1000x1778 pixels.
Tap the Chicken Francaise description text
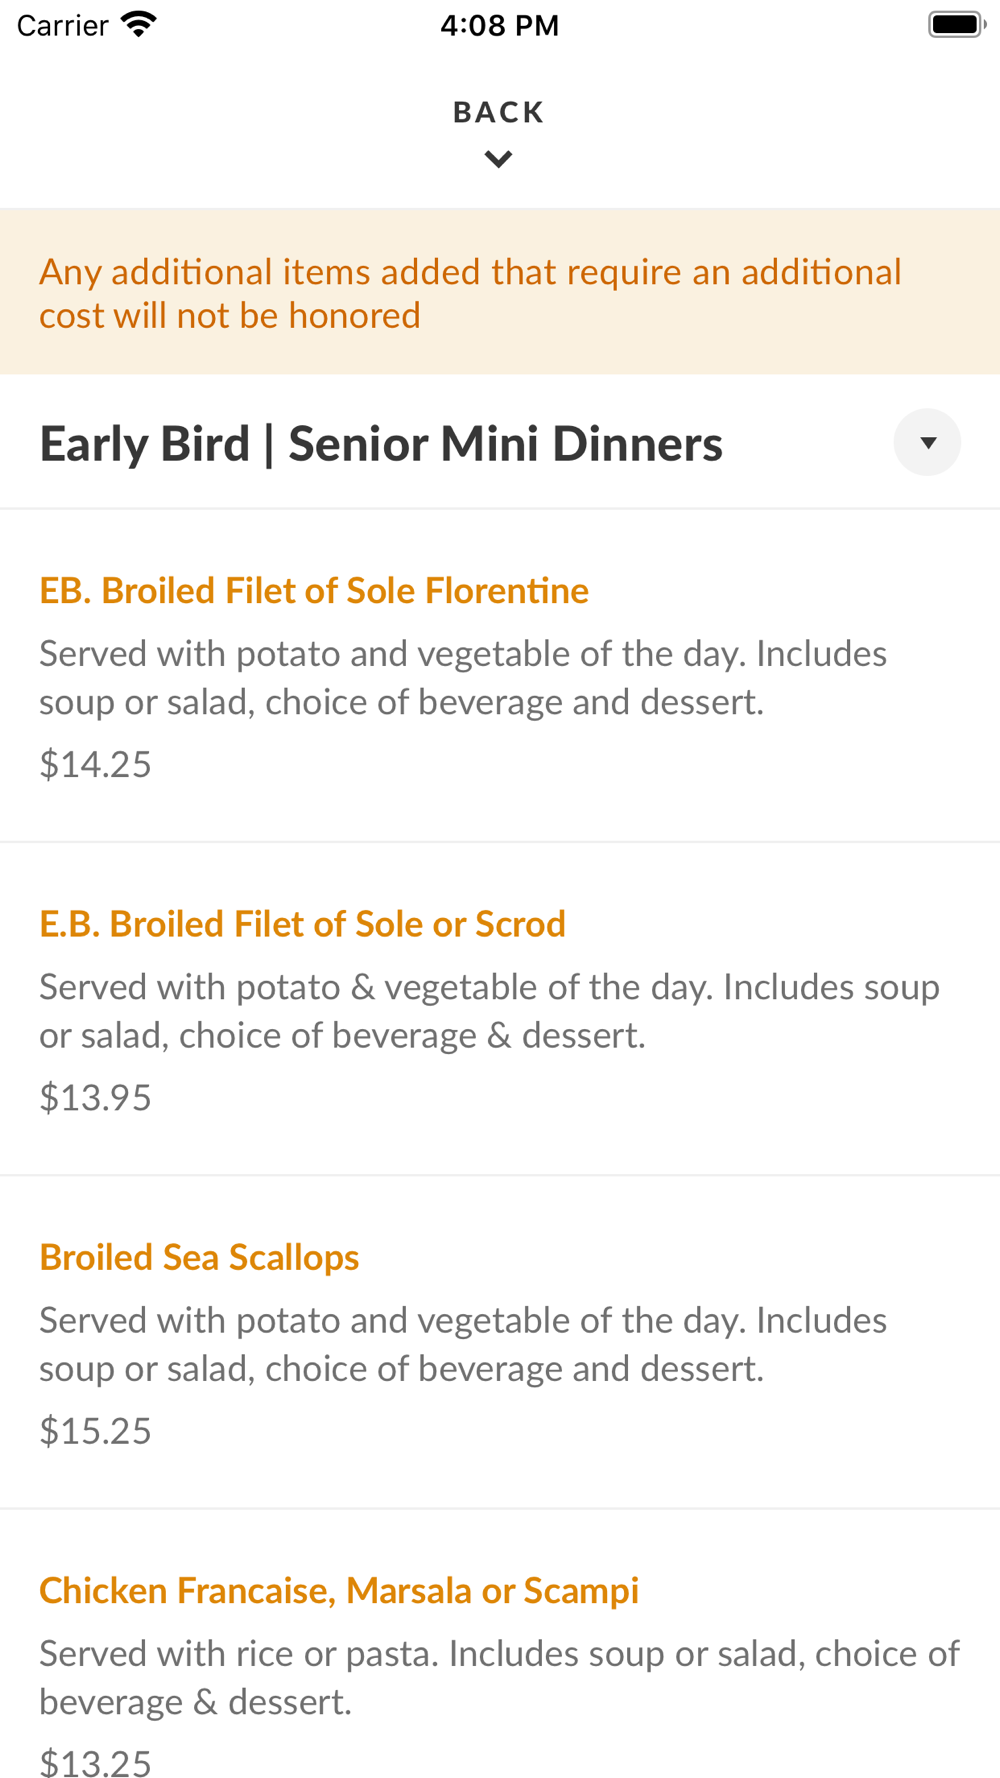point(499,1677)
